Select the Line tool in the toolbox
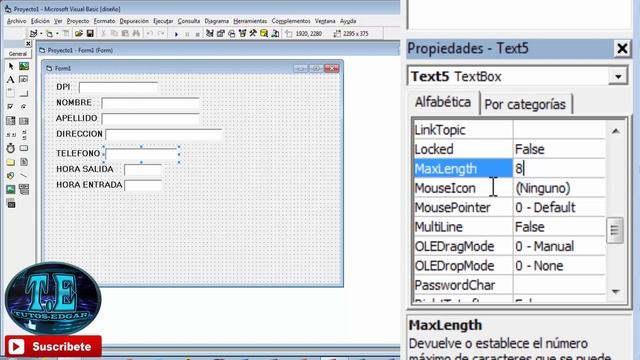 click(24, 176)
